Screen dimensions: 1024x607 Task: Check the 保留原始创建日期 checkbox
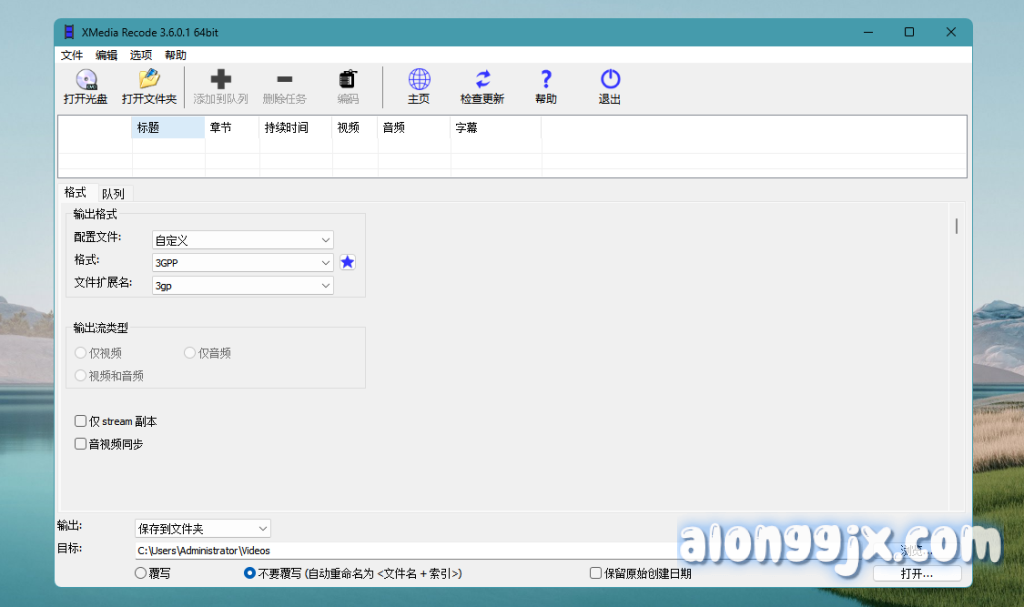pos(596,574)
